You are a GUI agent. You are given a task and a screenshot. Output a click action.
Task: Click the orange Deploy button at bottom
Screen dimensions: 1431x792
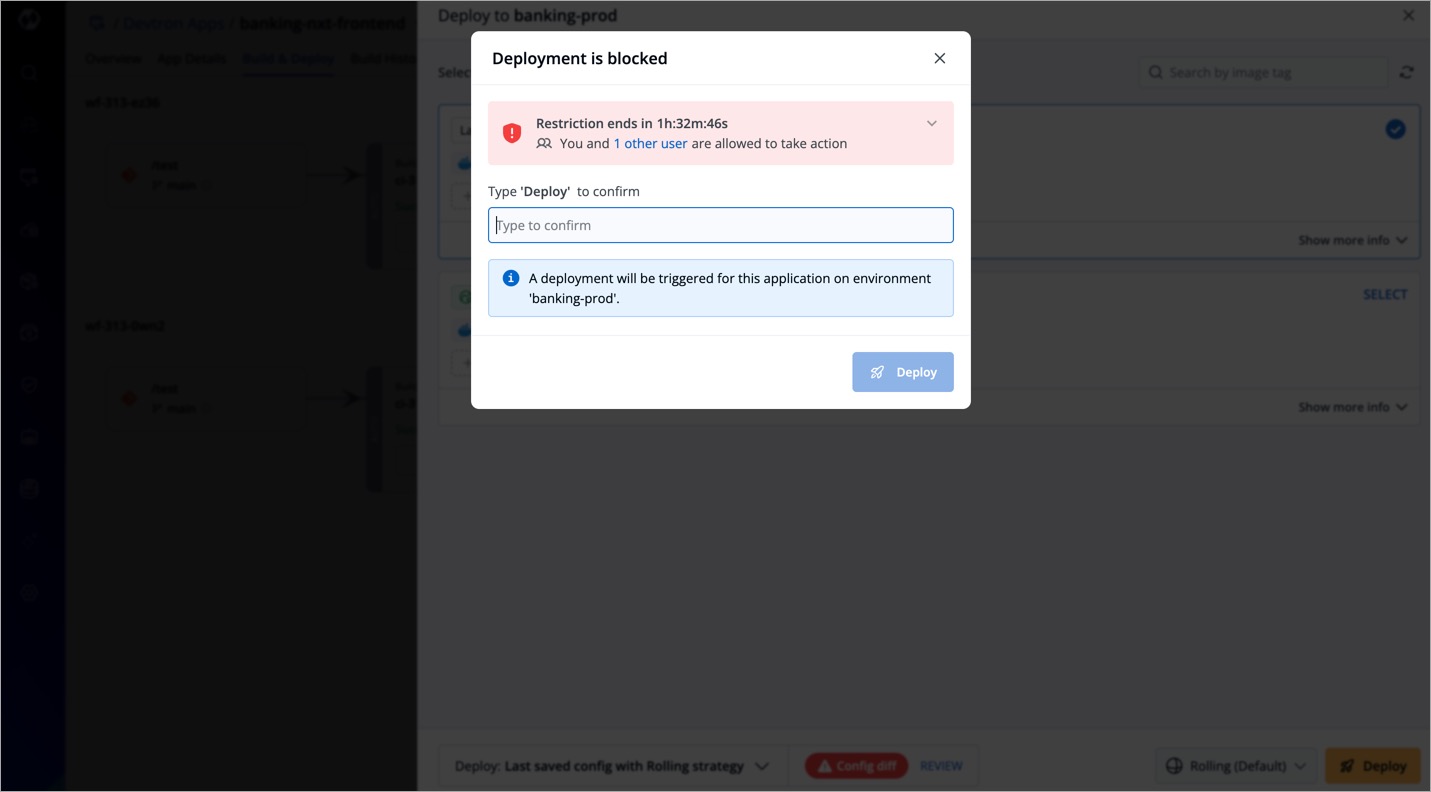coord(1372,766)
